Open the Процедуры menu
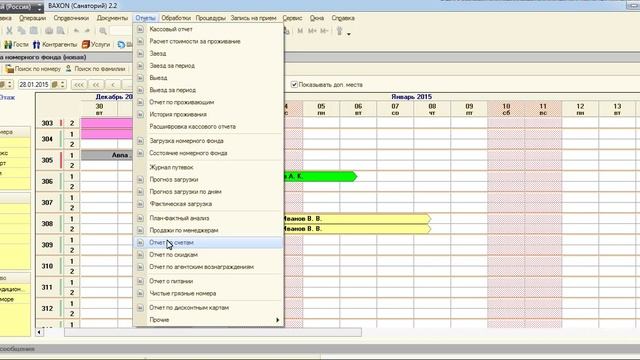 tap(211, 18)
